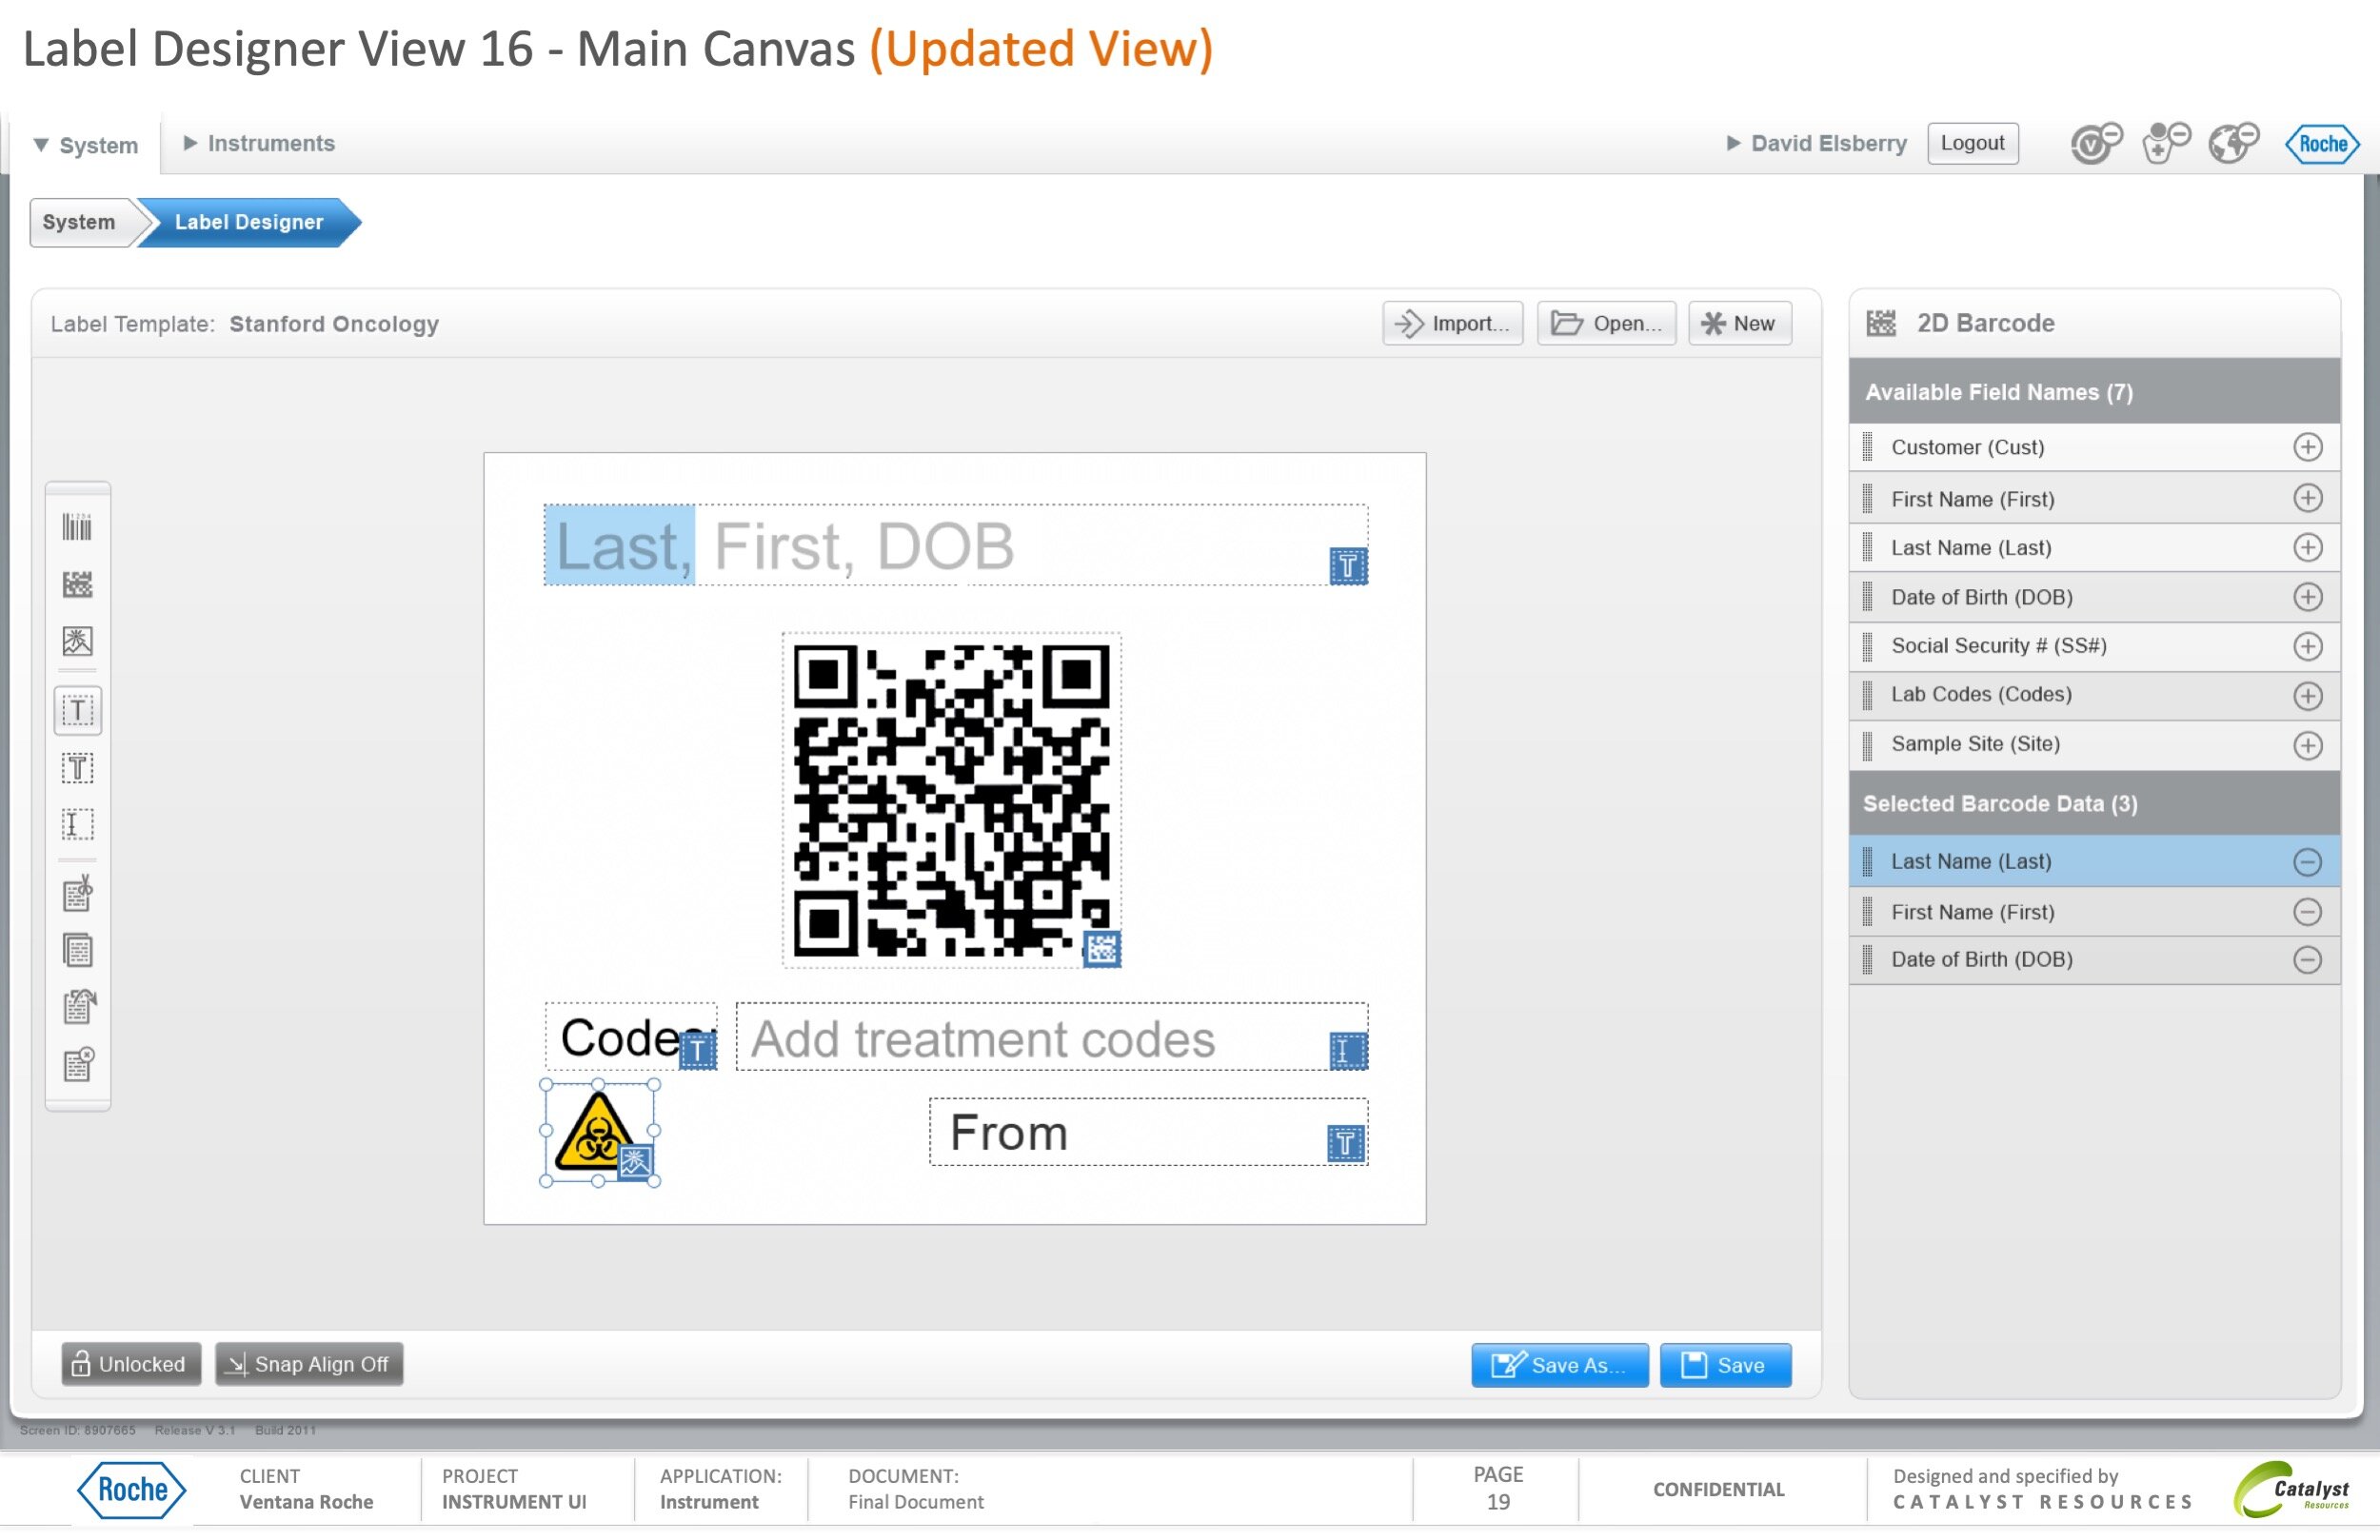
Task: Click the Available Field Names (7) header
Action: 2094,392
